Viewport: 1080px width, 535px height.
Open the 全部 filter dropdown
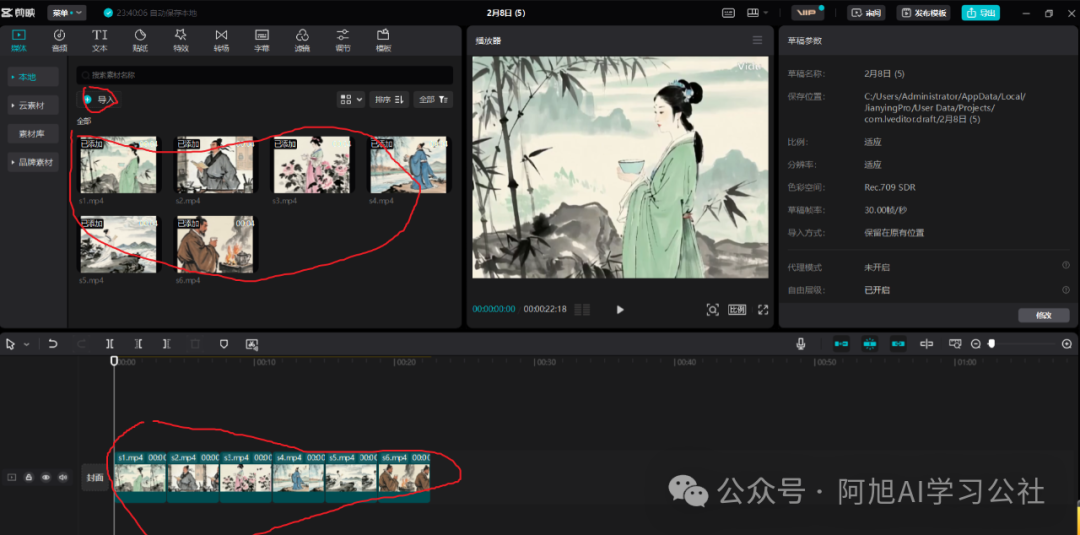point(433,100)
